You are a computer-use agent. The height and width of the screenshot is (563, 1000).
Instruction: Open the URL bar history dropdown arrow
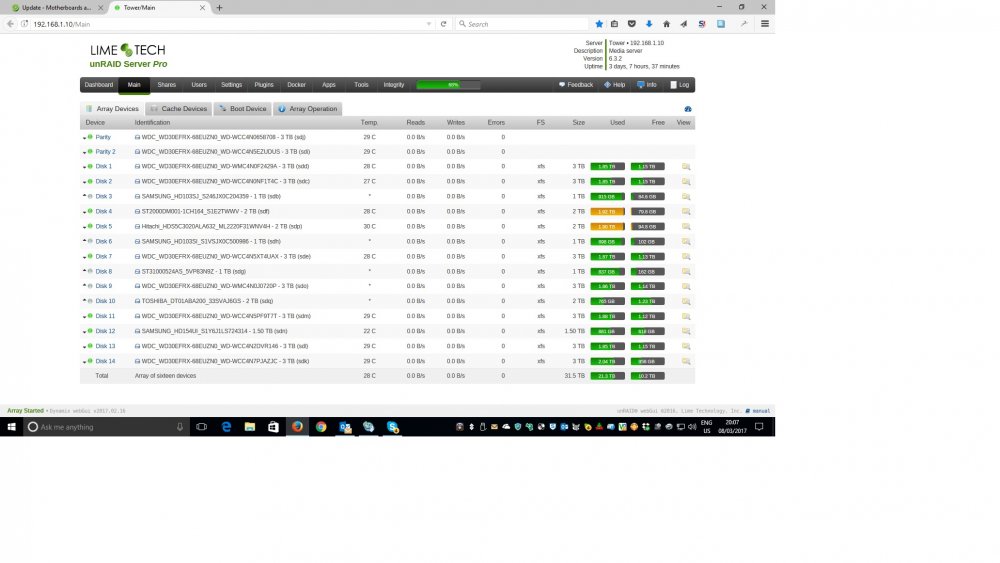coord(429,24)
